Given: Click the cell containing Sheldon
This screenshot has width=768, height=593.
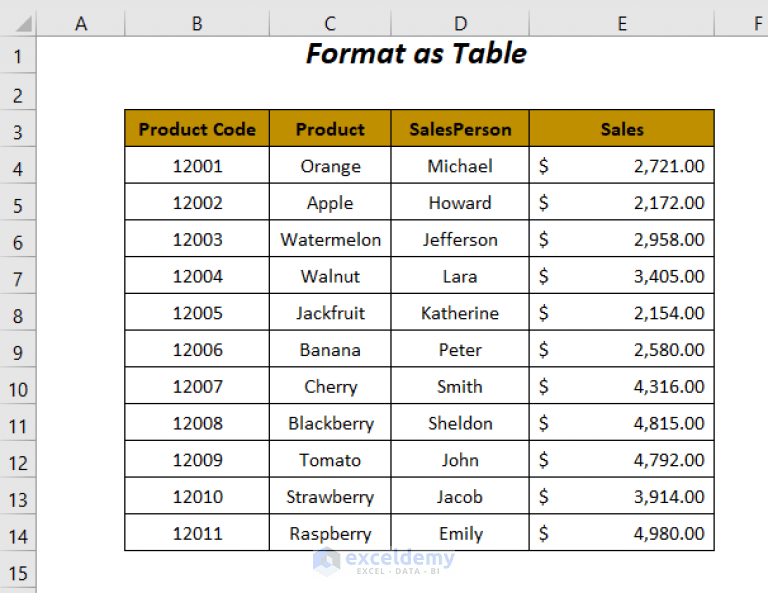Looking at the screenshot, I should [460, 423].
